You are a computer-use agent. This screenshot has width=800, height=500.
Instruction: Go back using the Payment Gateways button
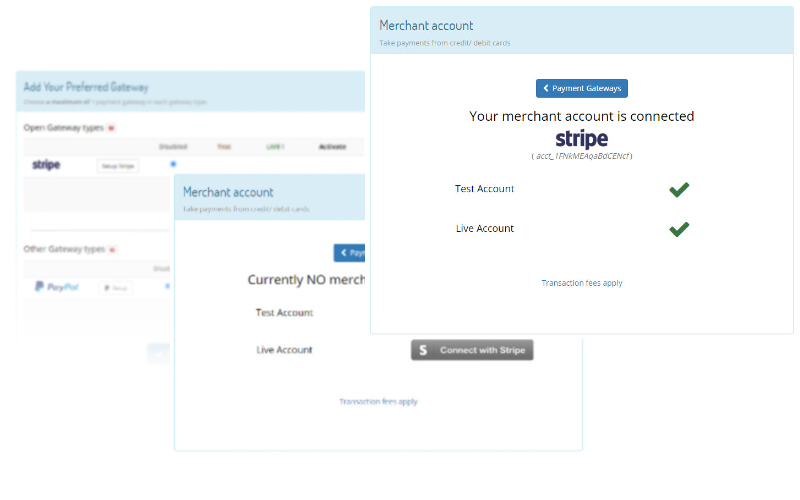pos(581,88)
